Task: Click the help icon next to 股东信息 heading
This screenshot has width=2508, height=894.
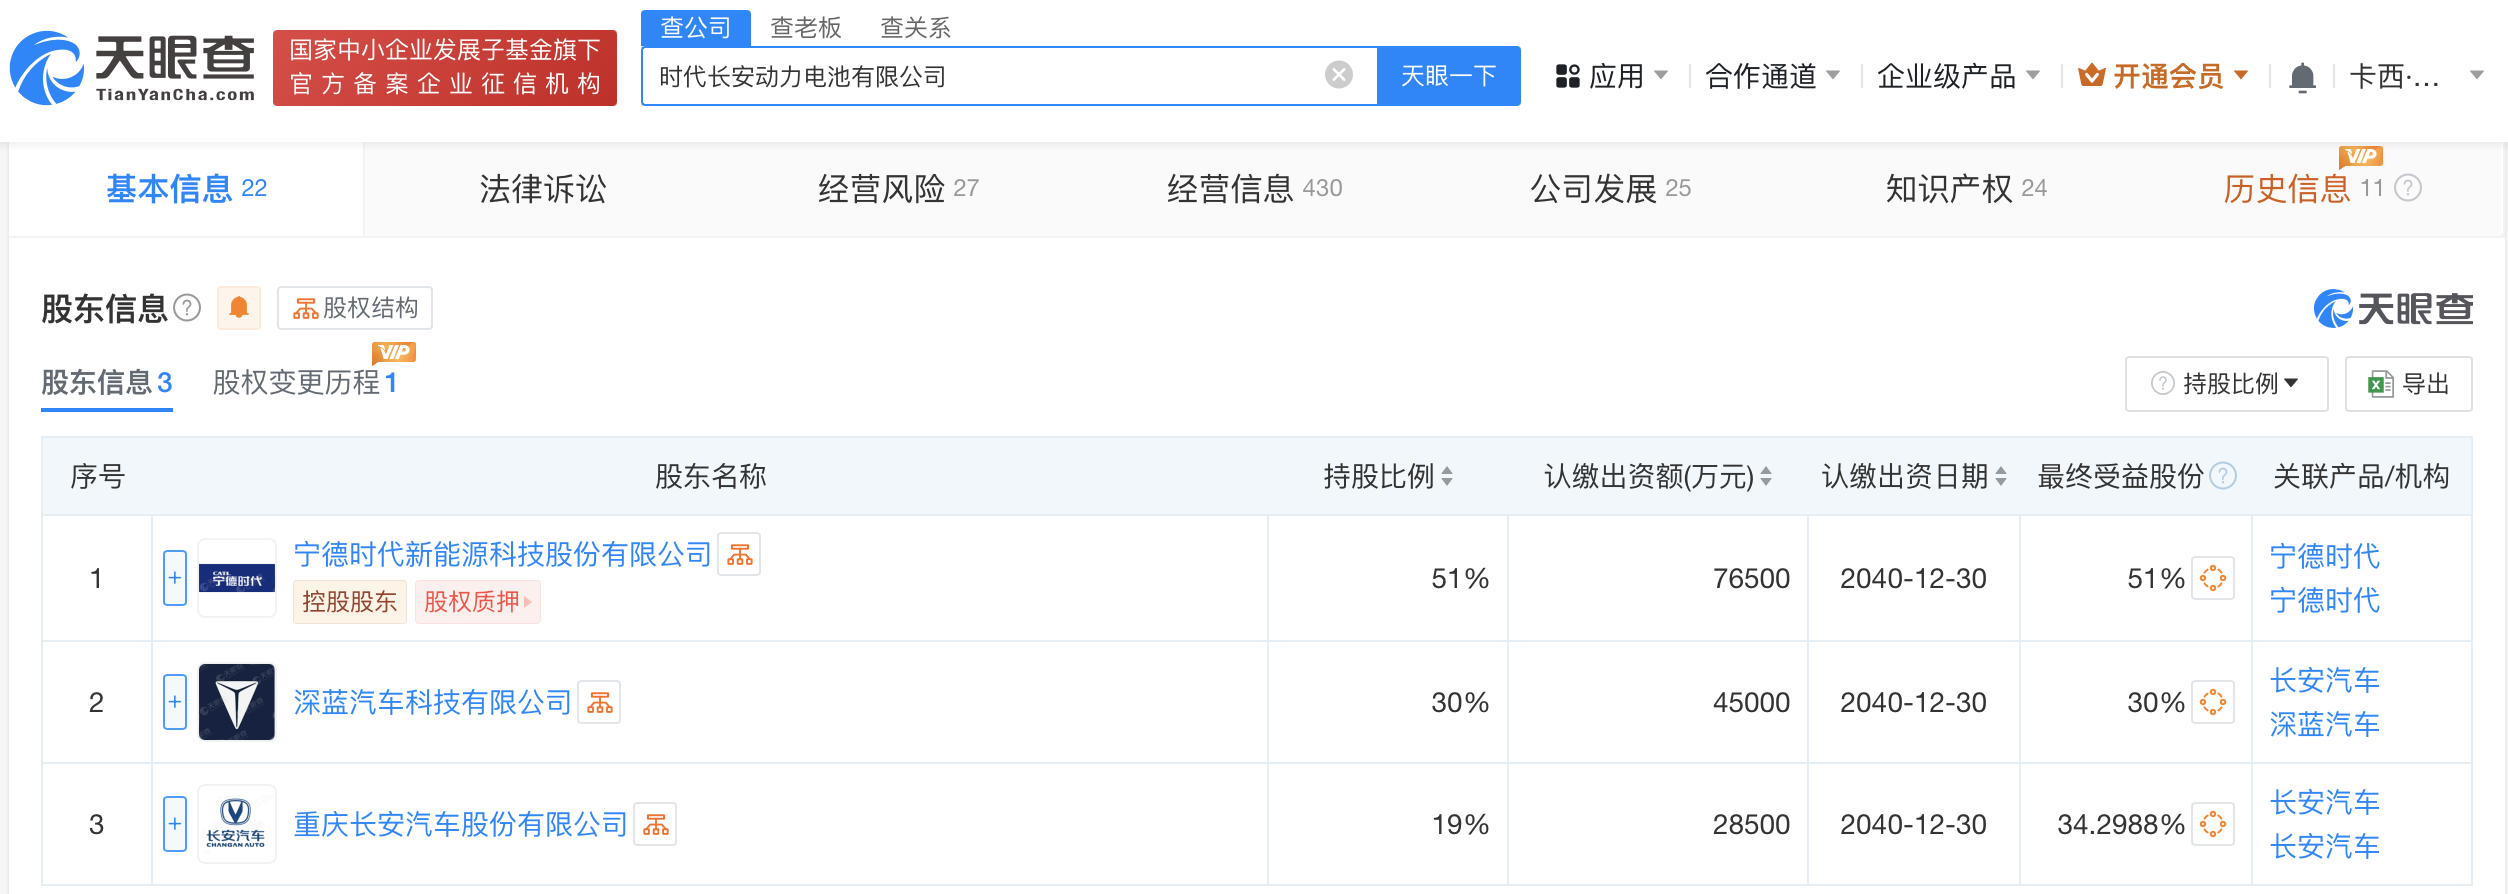Action: coord(187,307)
